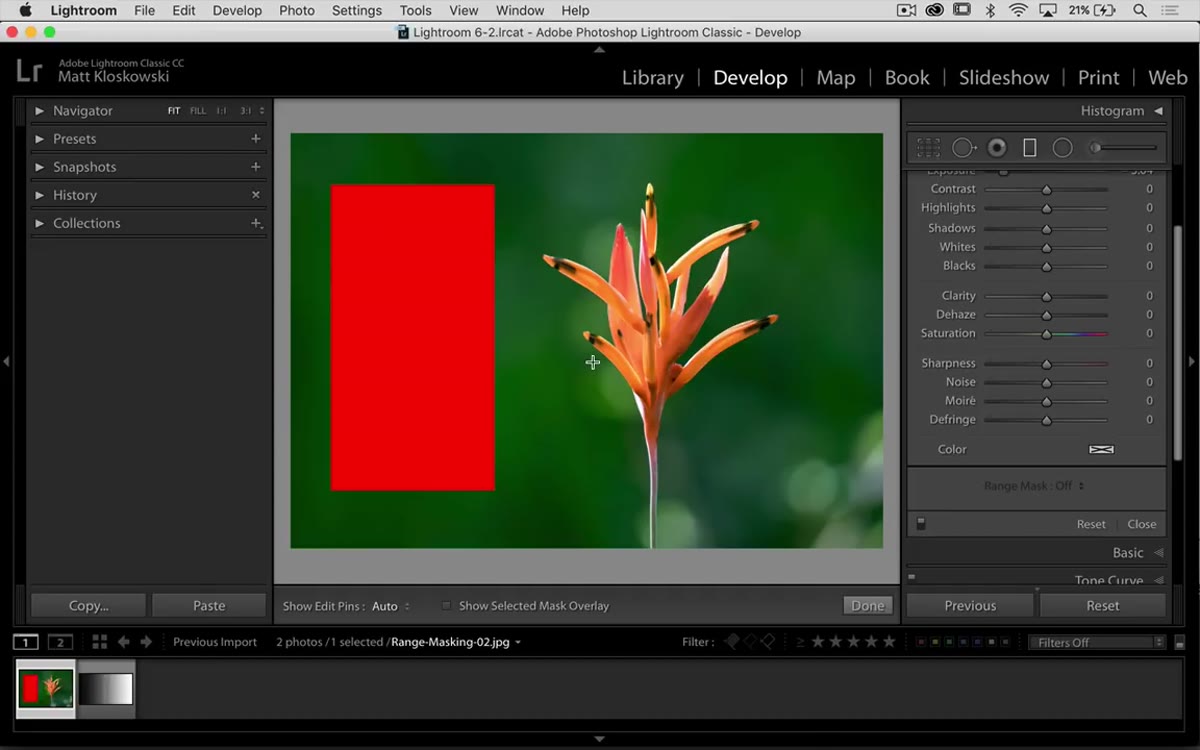The width and height of the screenshot is (1200, 750).
Task: Open Range Mask dropdown
Action: point(1034,486)
